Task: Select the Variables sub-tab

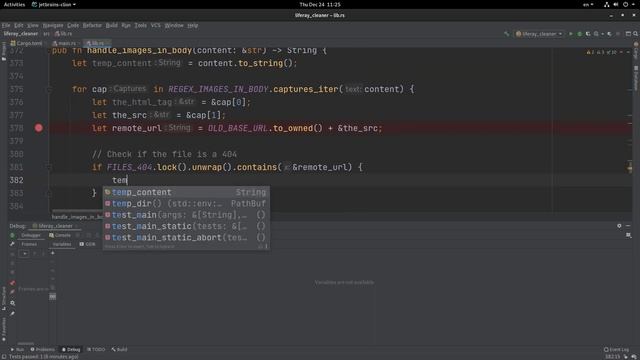Action: tap(62, 244)
